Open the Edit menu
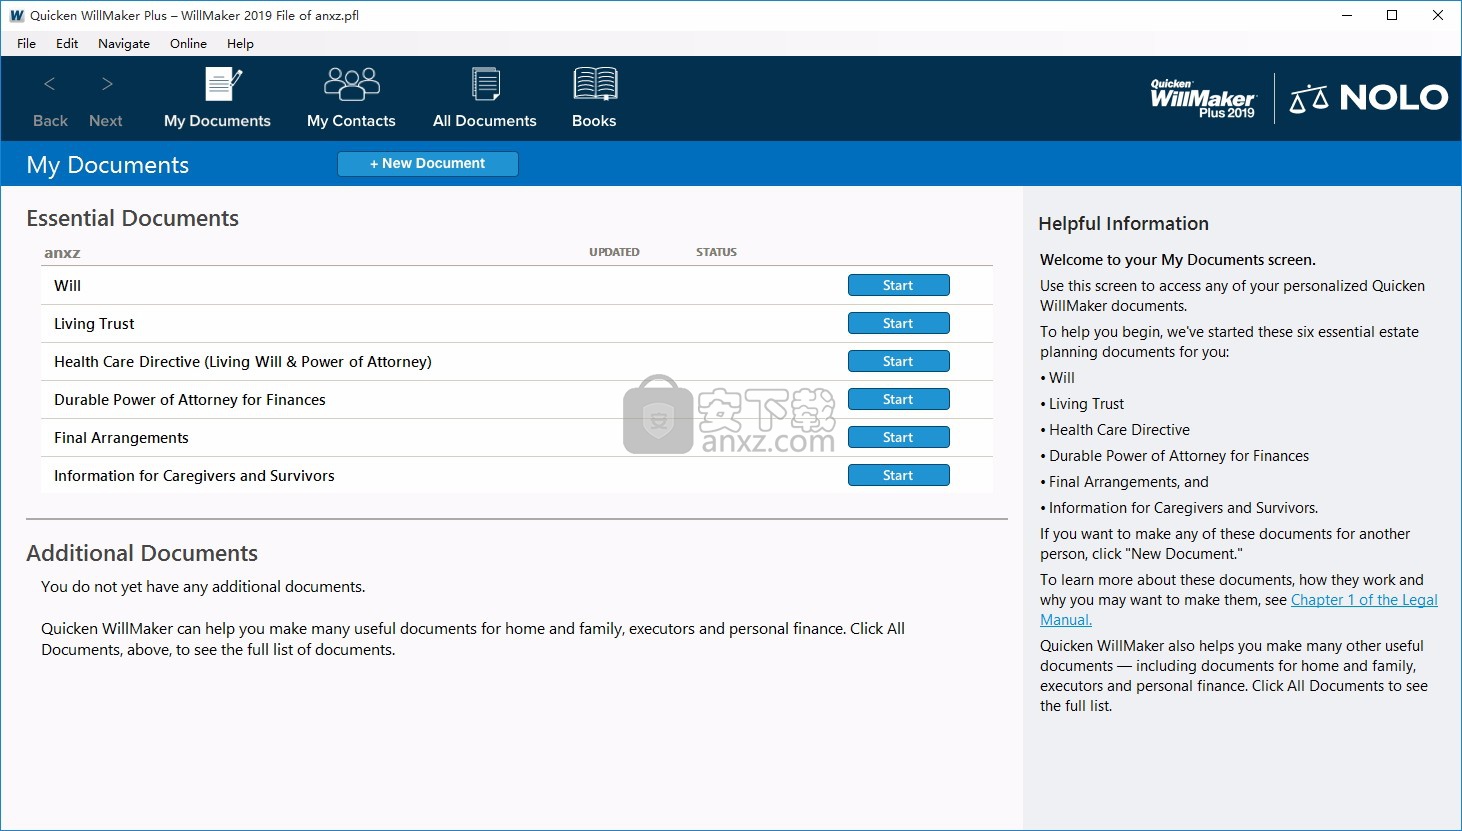1462x831 pixels. pos(67,43)
